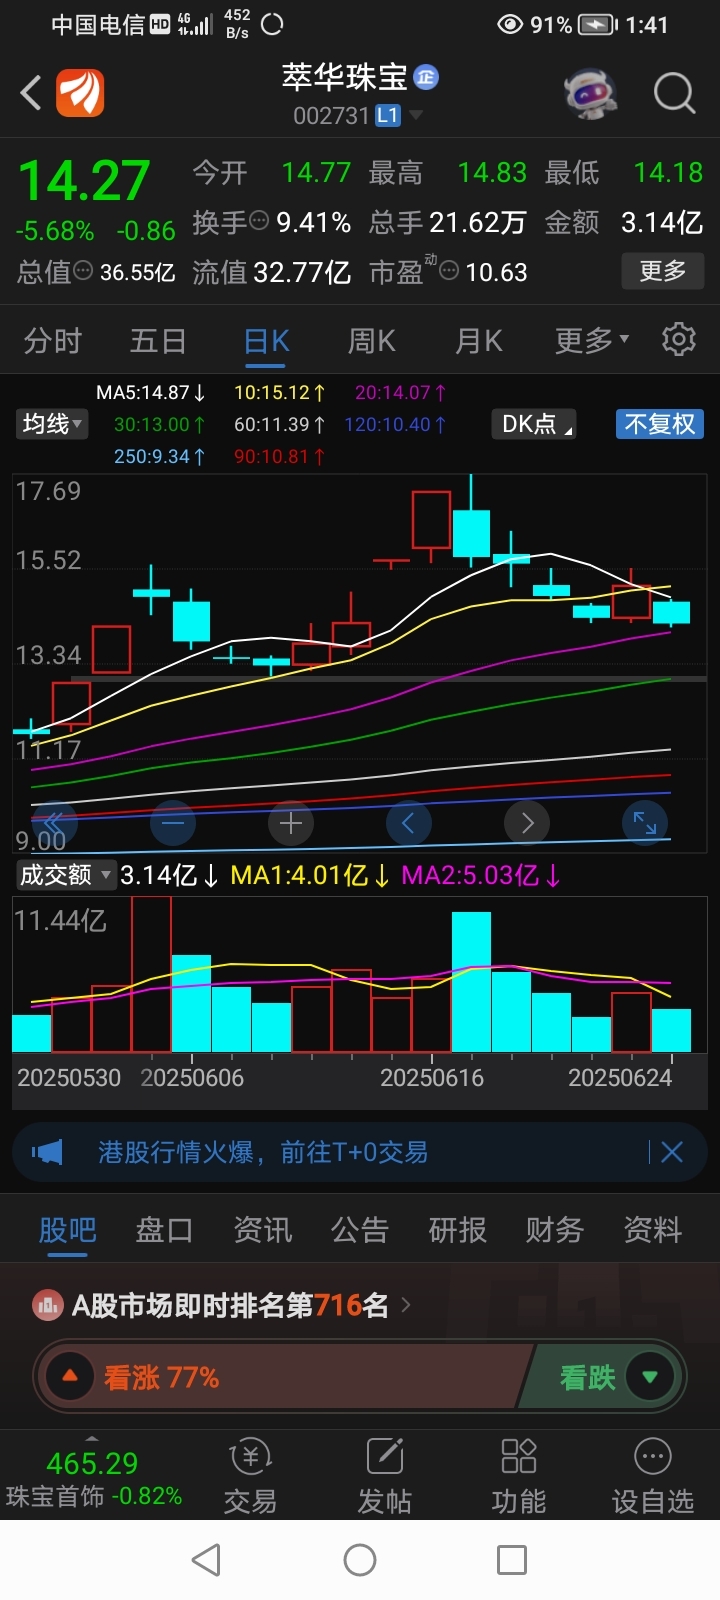Expand chart to fullscreen icon
This screenshot has height=1600, width=720.
pyautogui.click(x=645, y=823)
